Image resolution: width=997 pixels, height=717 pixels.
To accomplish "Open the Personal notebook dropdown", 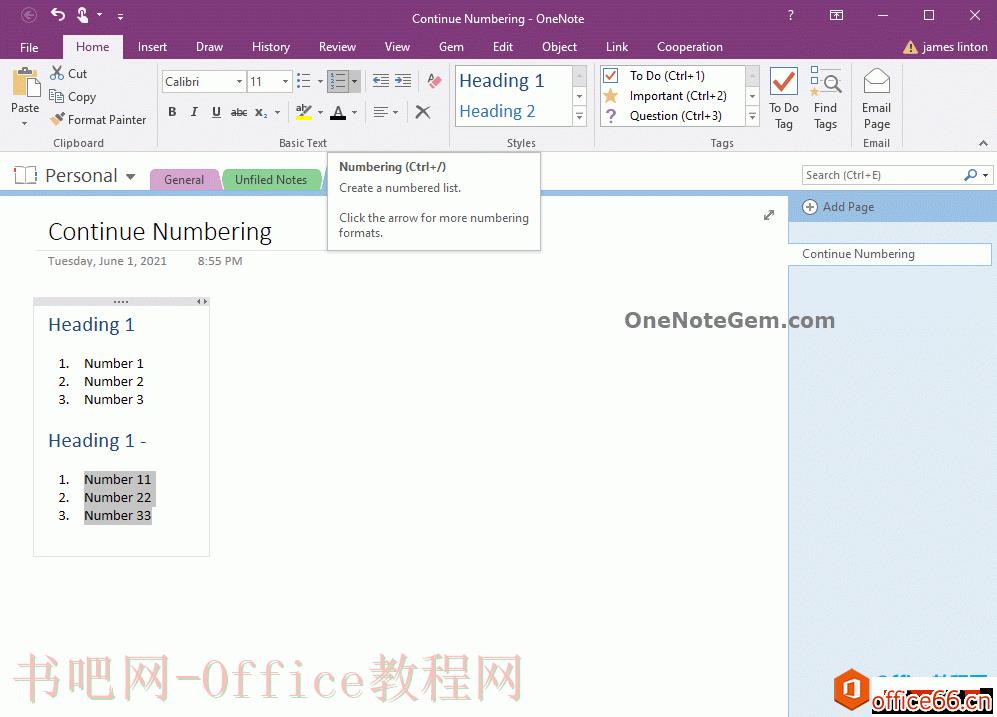I will click(130, 176).
